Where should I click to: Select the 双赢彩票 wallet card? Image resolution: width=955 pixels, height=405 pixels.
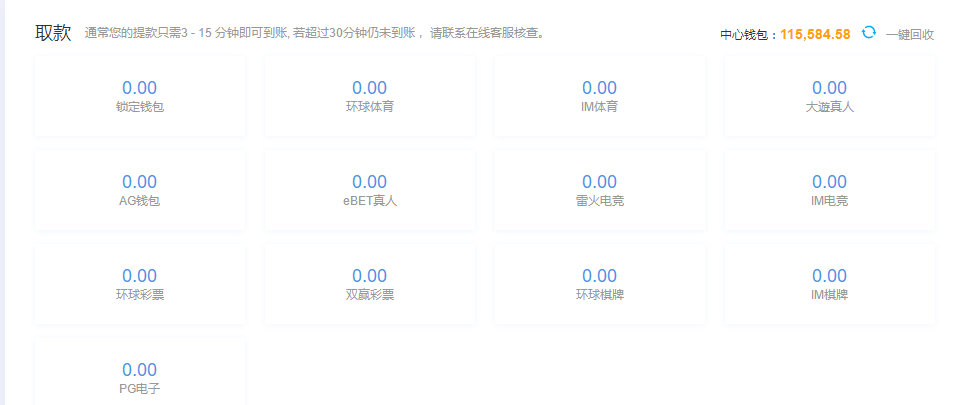point(370,284)
